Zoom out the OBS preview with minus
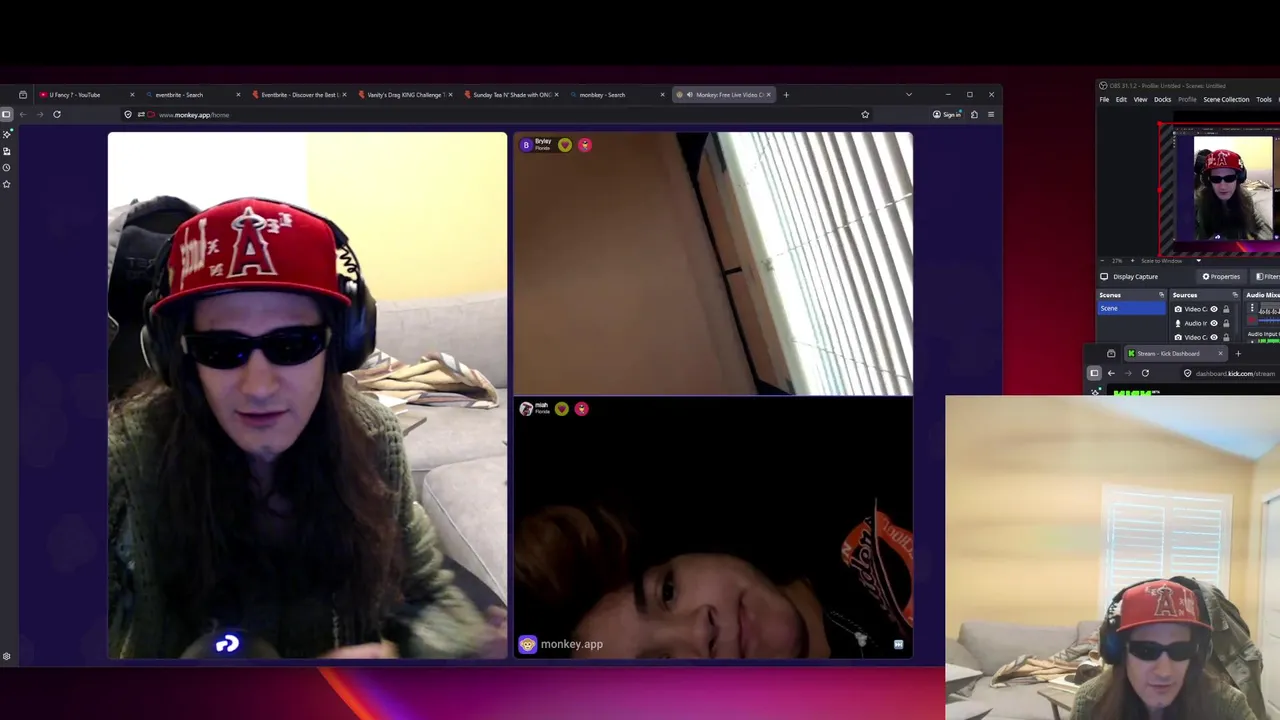This screenshot has width=1280, height=720. point(1104,261)
